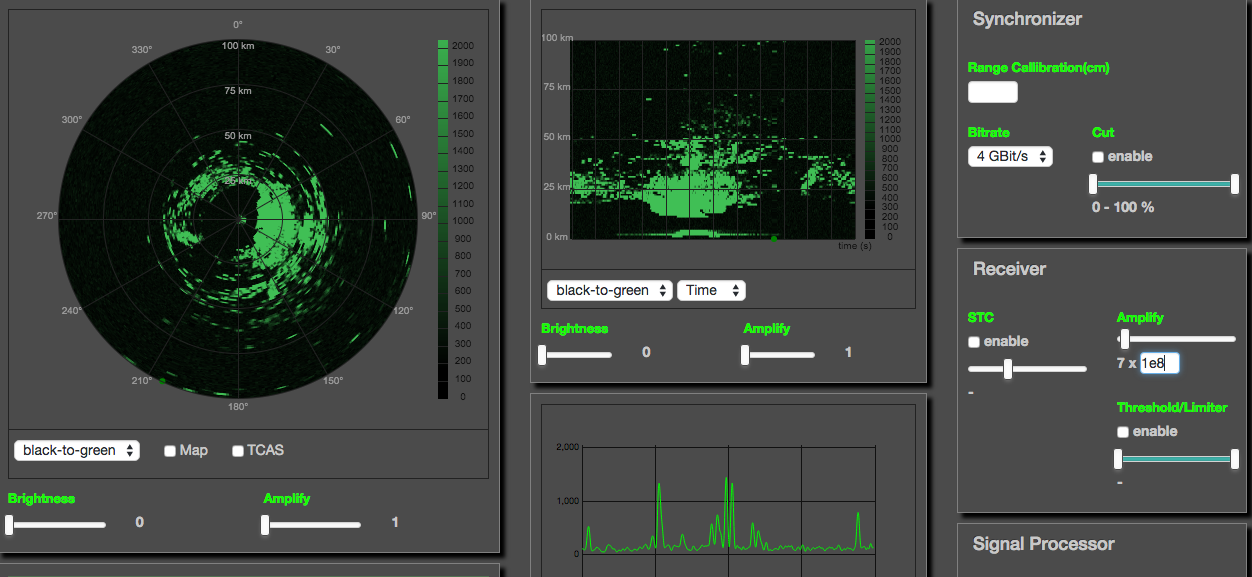
Task: Click the Receiver Amplify slider handle
Action: coord(1124,340)
